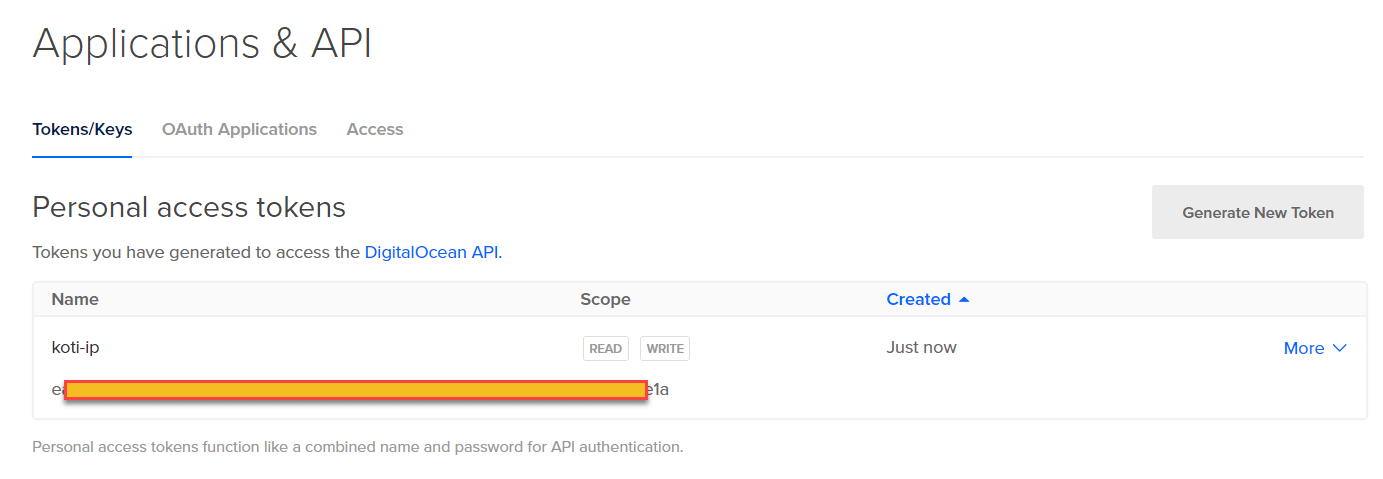Expand the chevron next to More
The height and width of the screenshot is (479, 1383).
(1340, 348)
